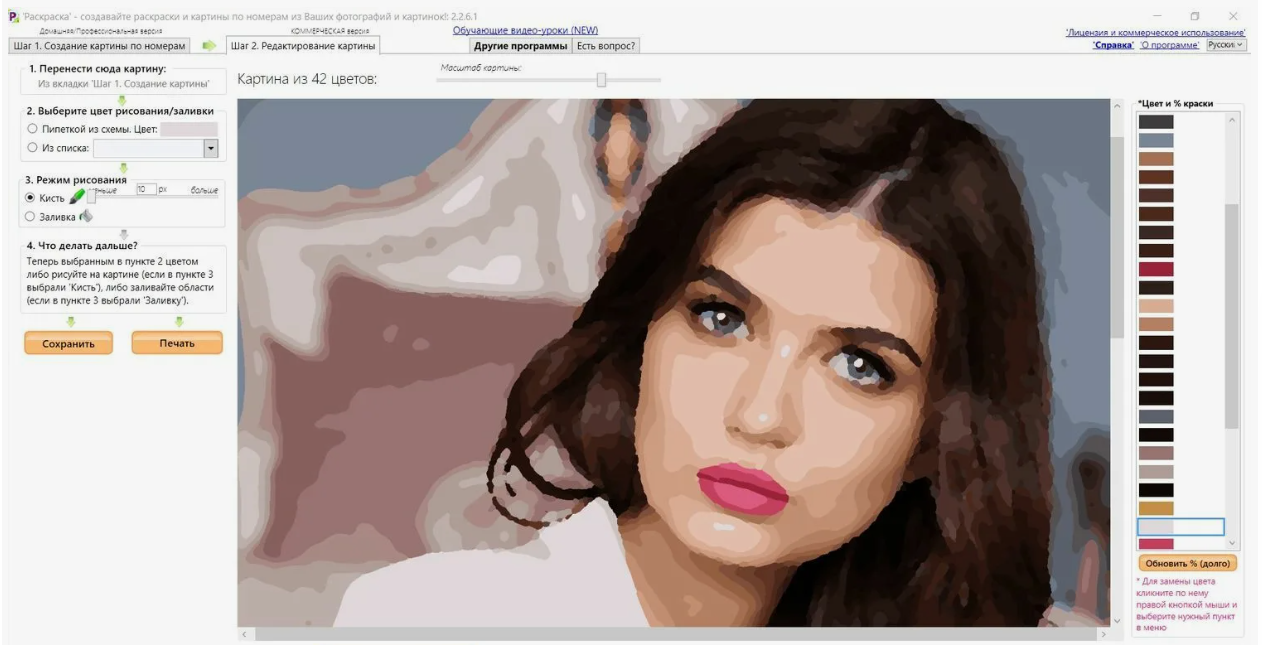Open the 'Обучающие видео-уроки (NEW)' link

[525, 31]
